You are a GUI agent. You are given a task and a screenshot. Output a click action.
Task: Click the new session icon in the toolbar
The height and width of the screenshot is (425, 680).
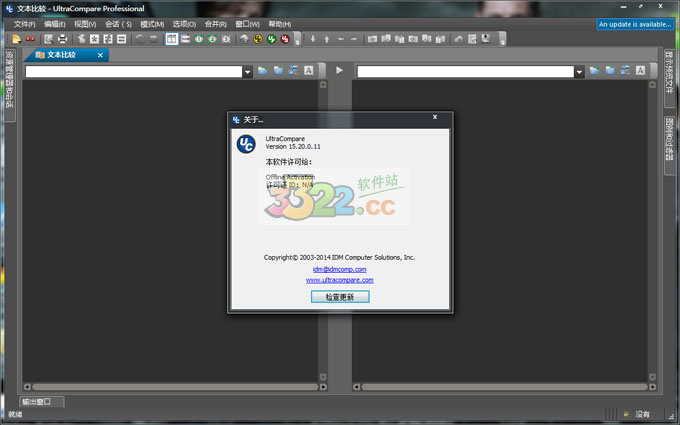[x=16, y=39]
